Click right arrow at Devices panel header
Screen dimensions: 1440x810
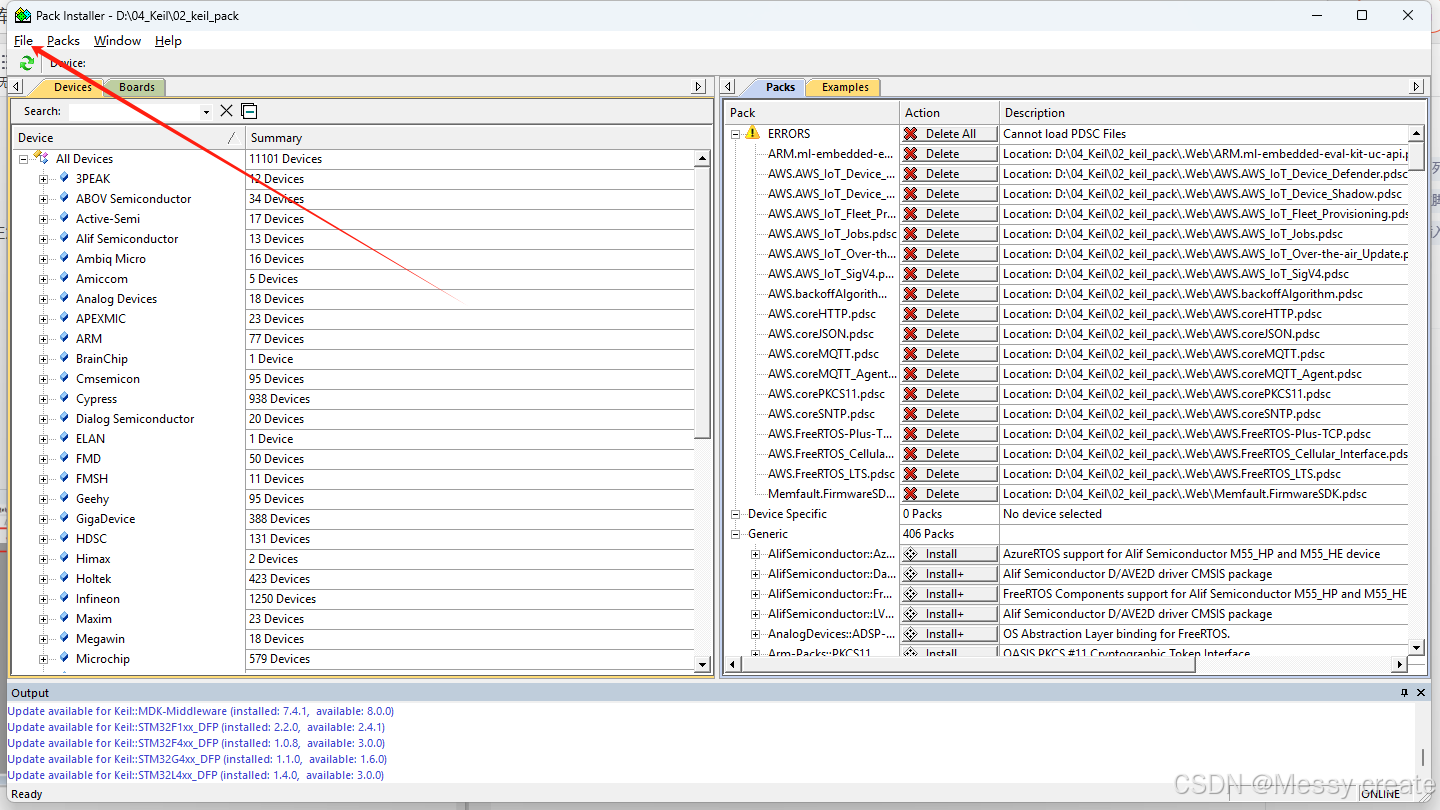point(700,87)
